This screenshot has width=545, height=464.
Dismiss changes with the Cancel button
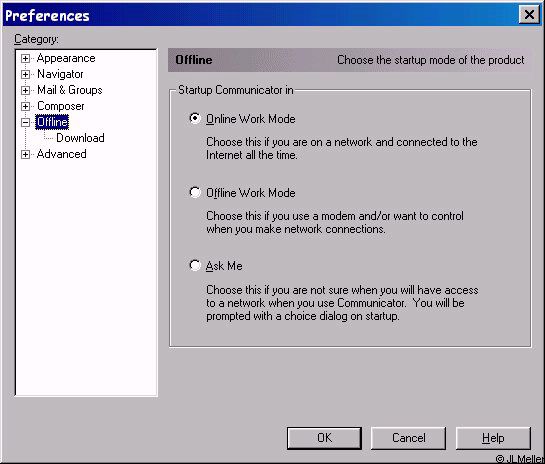(x=408, y=438)
